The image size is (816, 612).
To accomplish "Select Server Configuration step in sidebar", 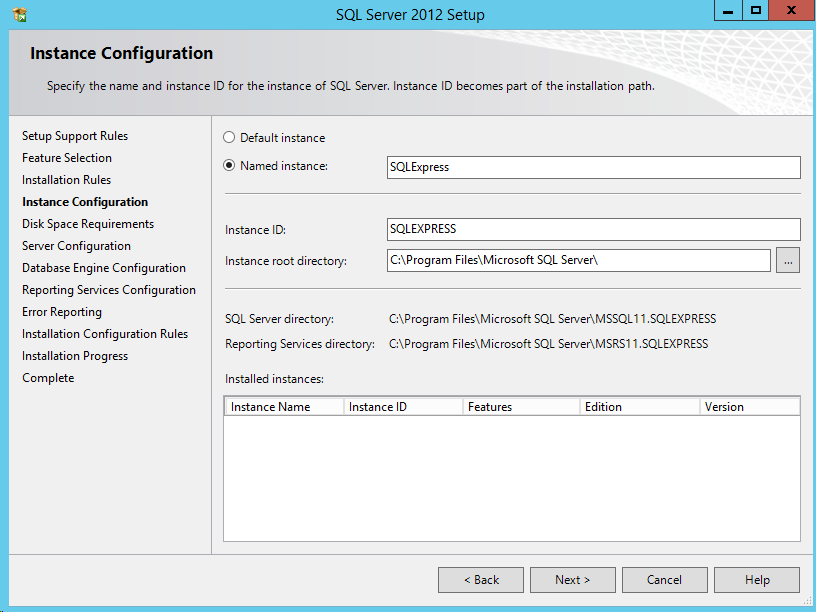I will click(x=76, y=246).
